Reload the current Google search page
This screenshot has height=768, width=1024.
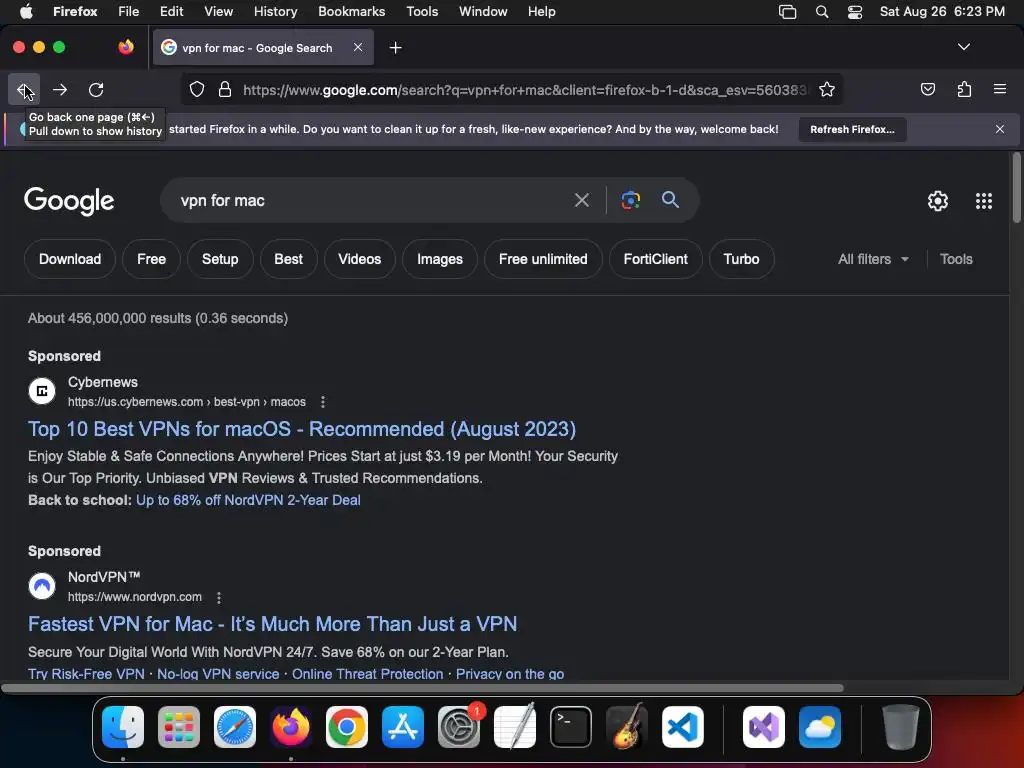pyautogui.click(x=96, y=89)
